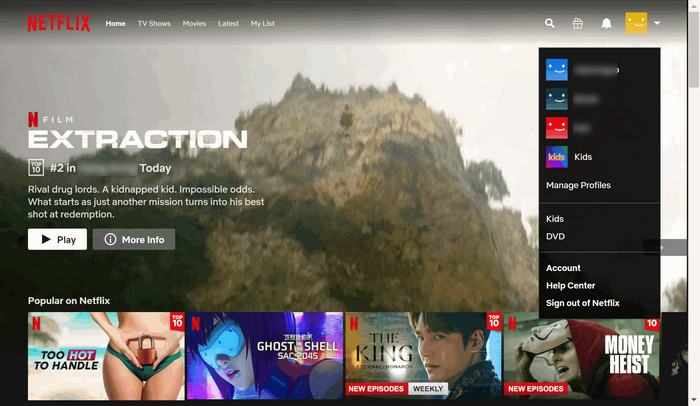Switch to the red smiley profile

point(557,128)
